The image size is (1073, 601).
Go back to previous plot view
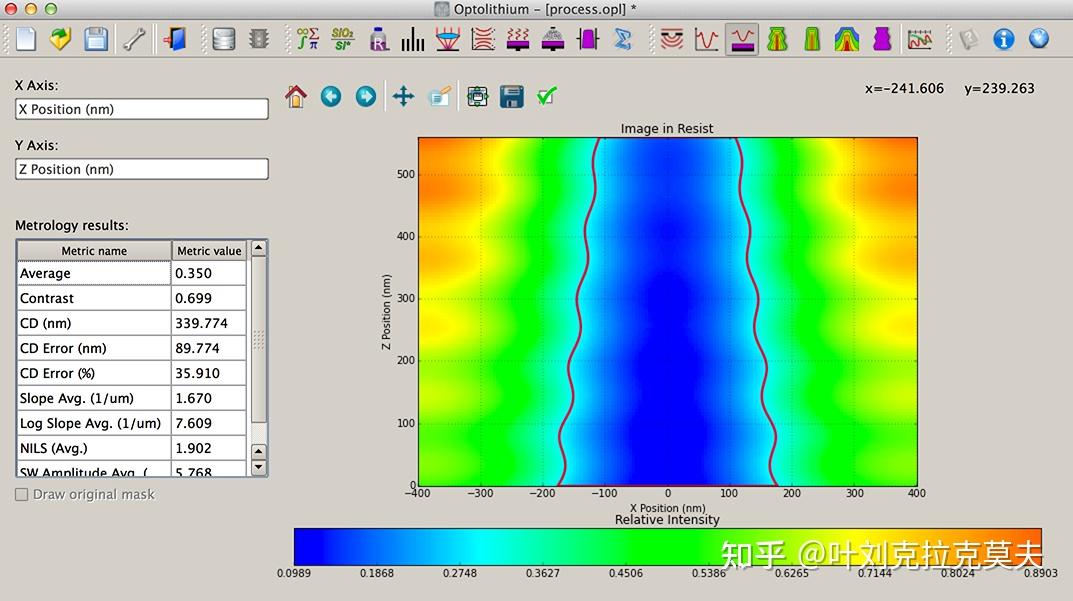[331, 97]
